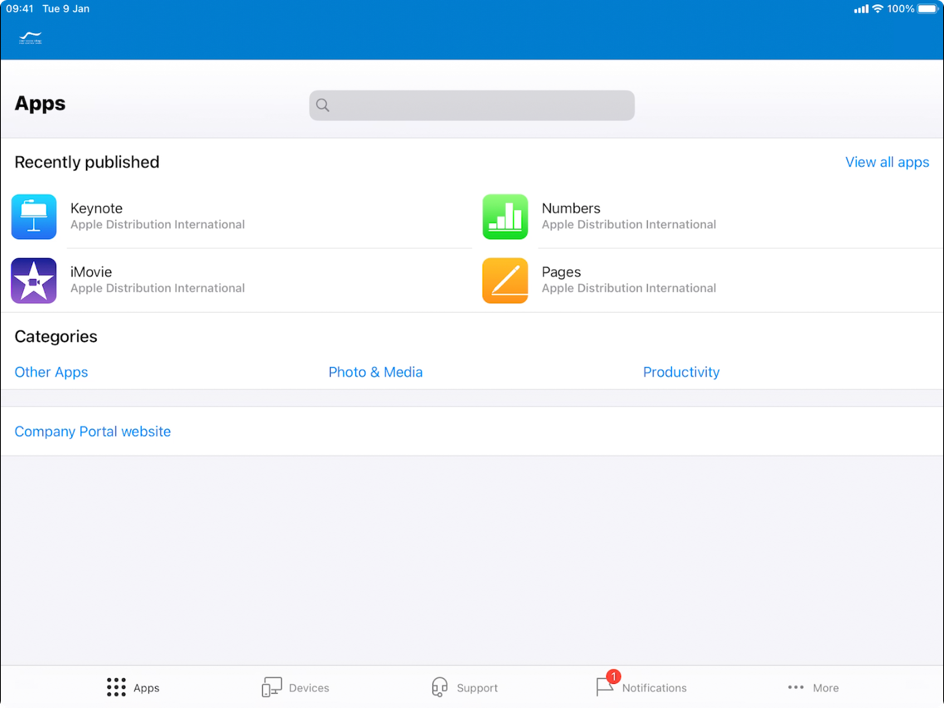Select the iMovie app name

coord(91,272)
